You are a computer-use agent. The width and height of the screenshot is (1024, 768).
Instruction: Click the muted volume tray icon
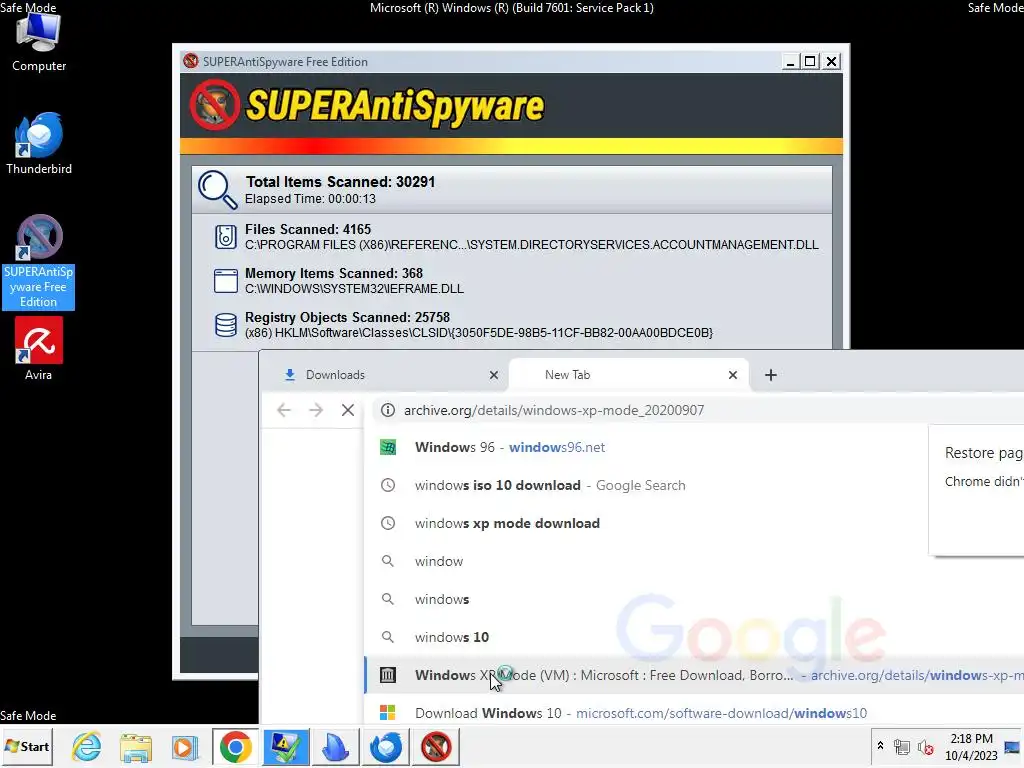tap(925, 746)
